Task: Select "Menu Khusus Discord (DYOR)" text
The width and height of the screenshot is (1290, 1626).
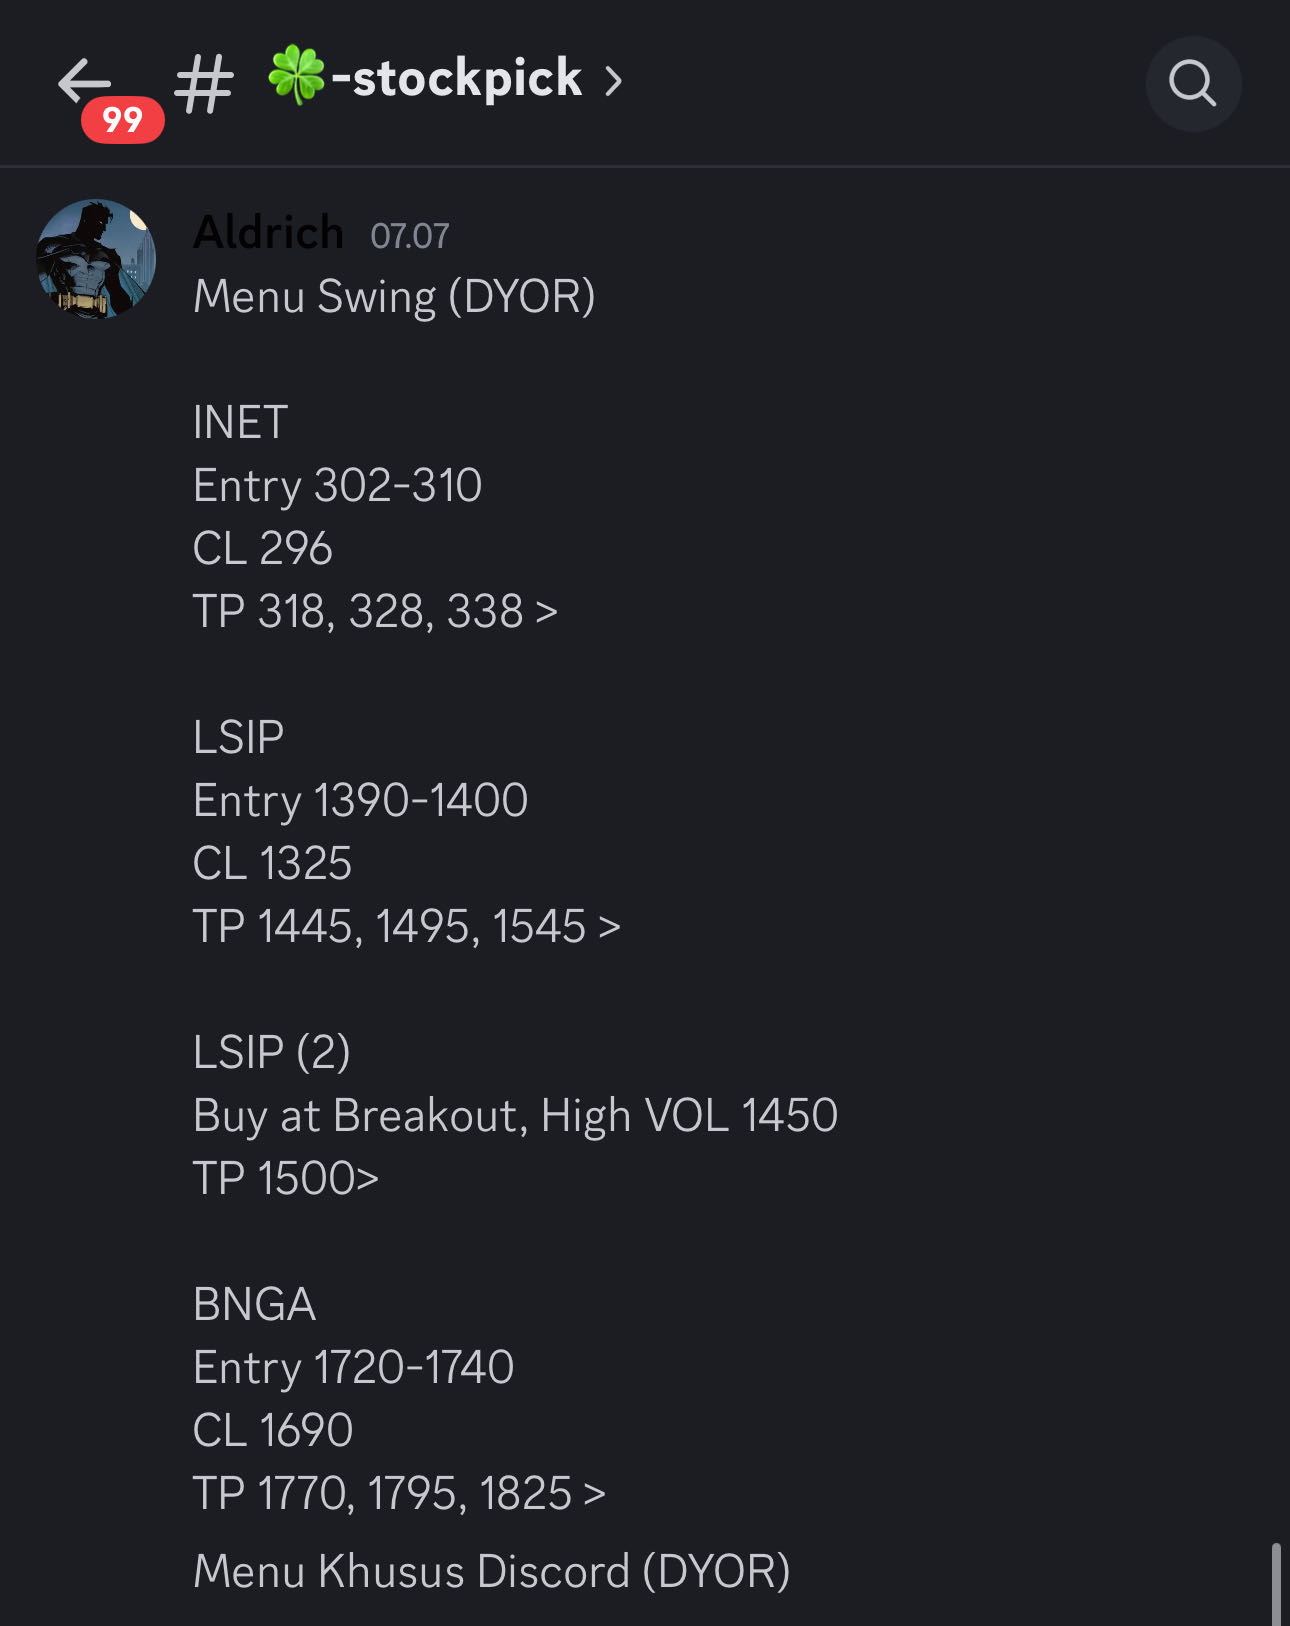Action: coord(491,1571)
